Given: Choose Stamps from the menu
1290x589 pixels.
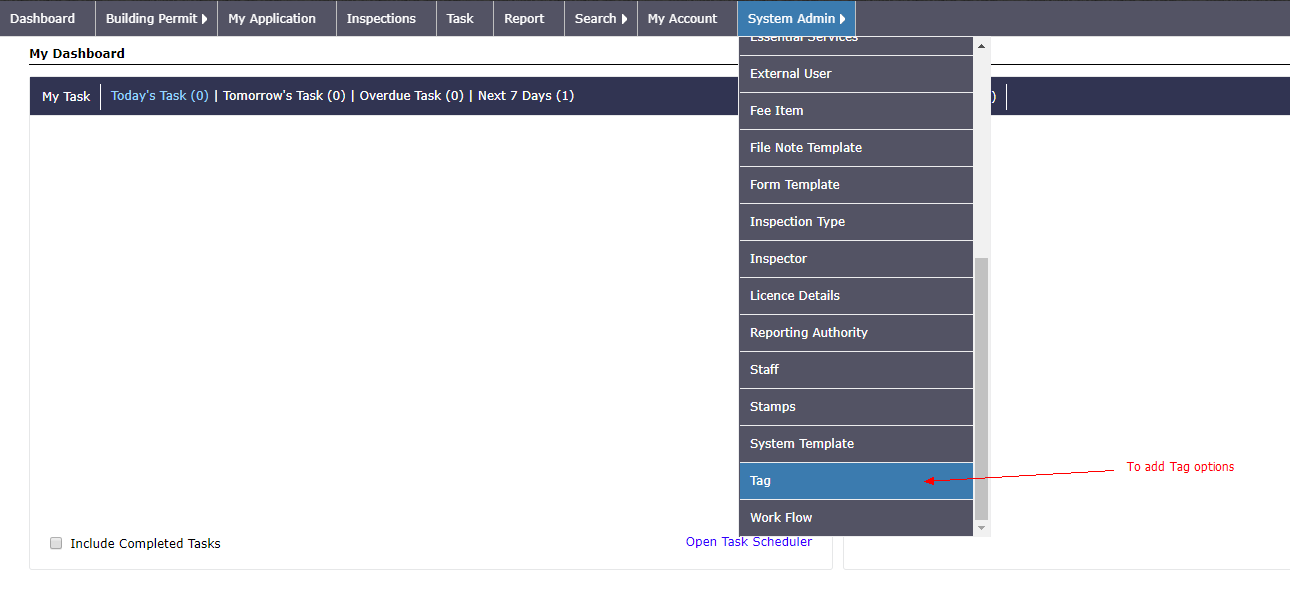Looking at the screenshot, I should click(856, 407).
